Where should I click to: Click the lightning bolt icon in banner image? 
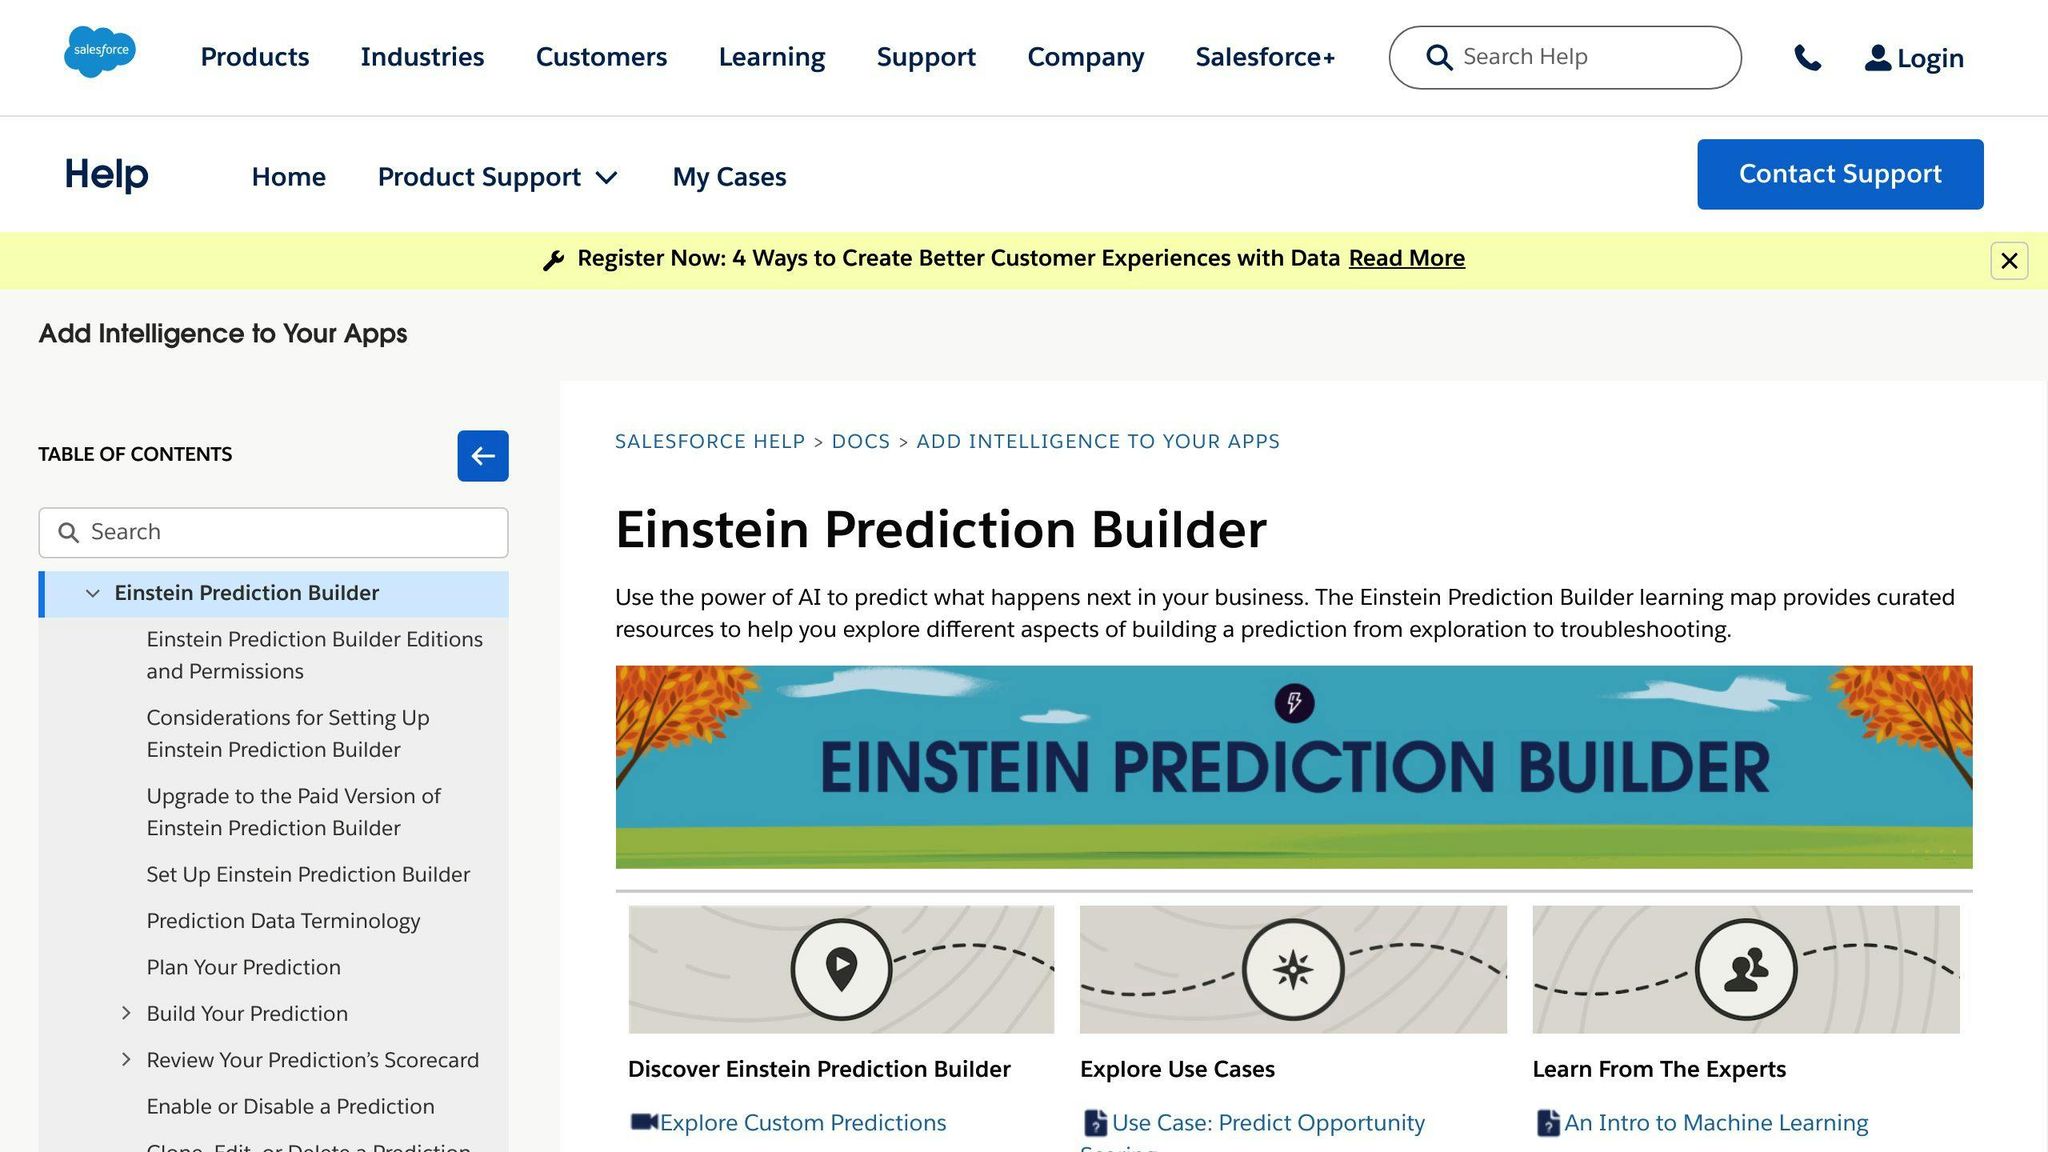1294,702
